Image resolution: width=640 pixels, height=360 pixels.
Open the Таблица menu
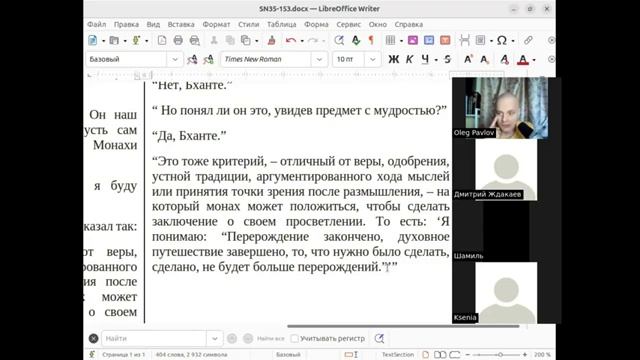(282, 24)
